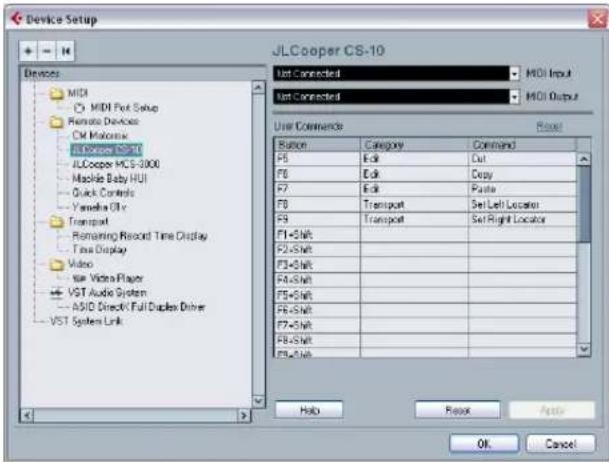The image size is (609, 462).
Task: Click the Cubase logo in title bar
Action: pos(16,19)
